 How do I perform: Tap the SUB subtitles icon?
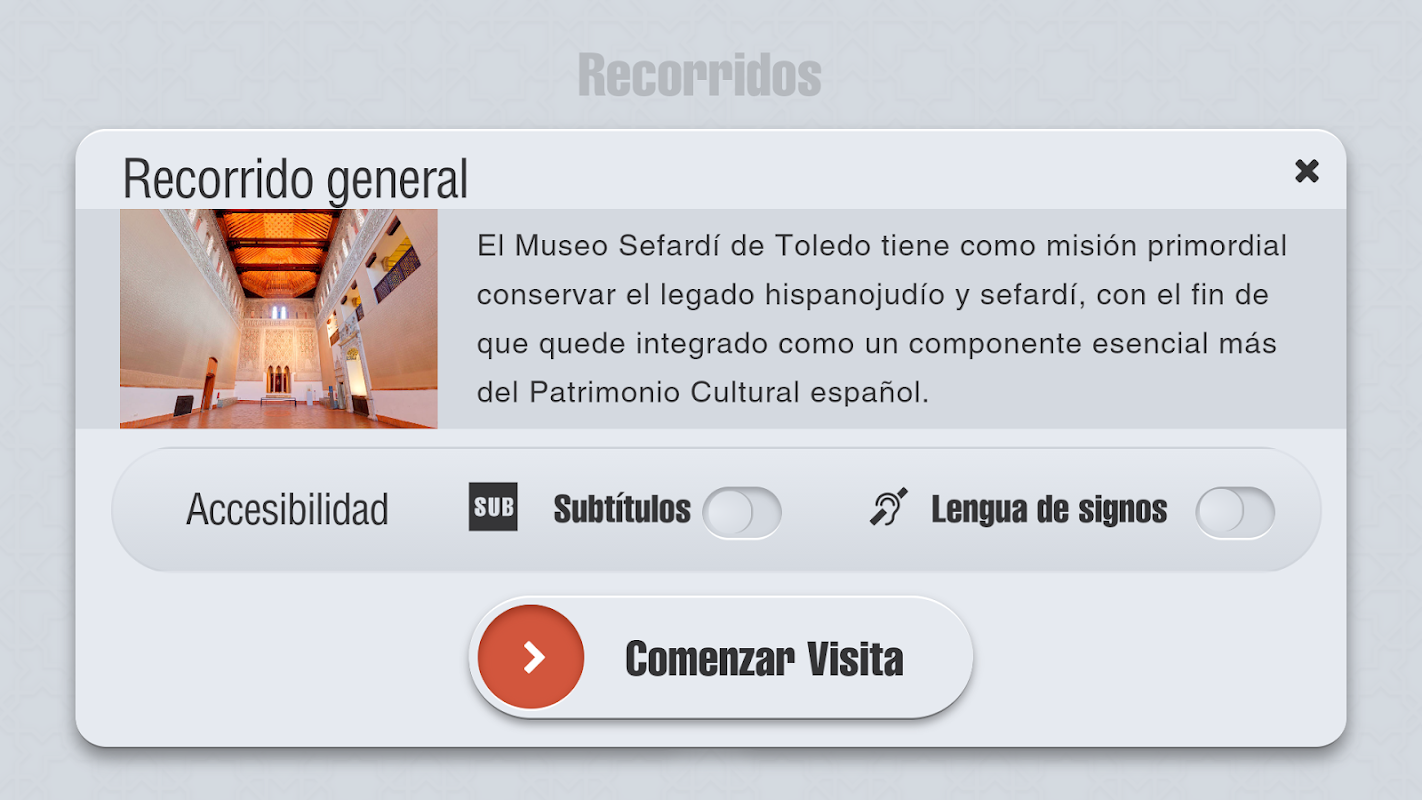(x=493, y=507)
